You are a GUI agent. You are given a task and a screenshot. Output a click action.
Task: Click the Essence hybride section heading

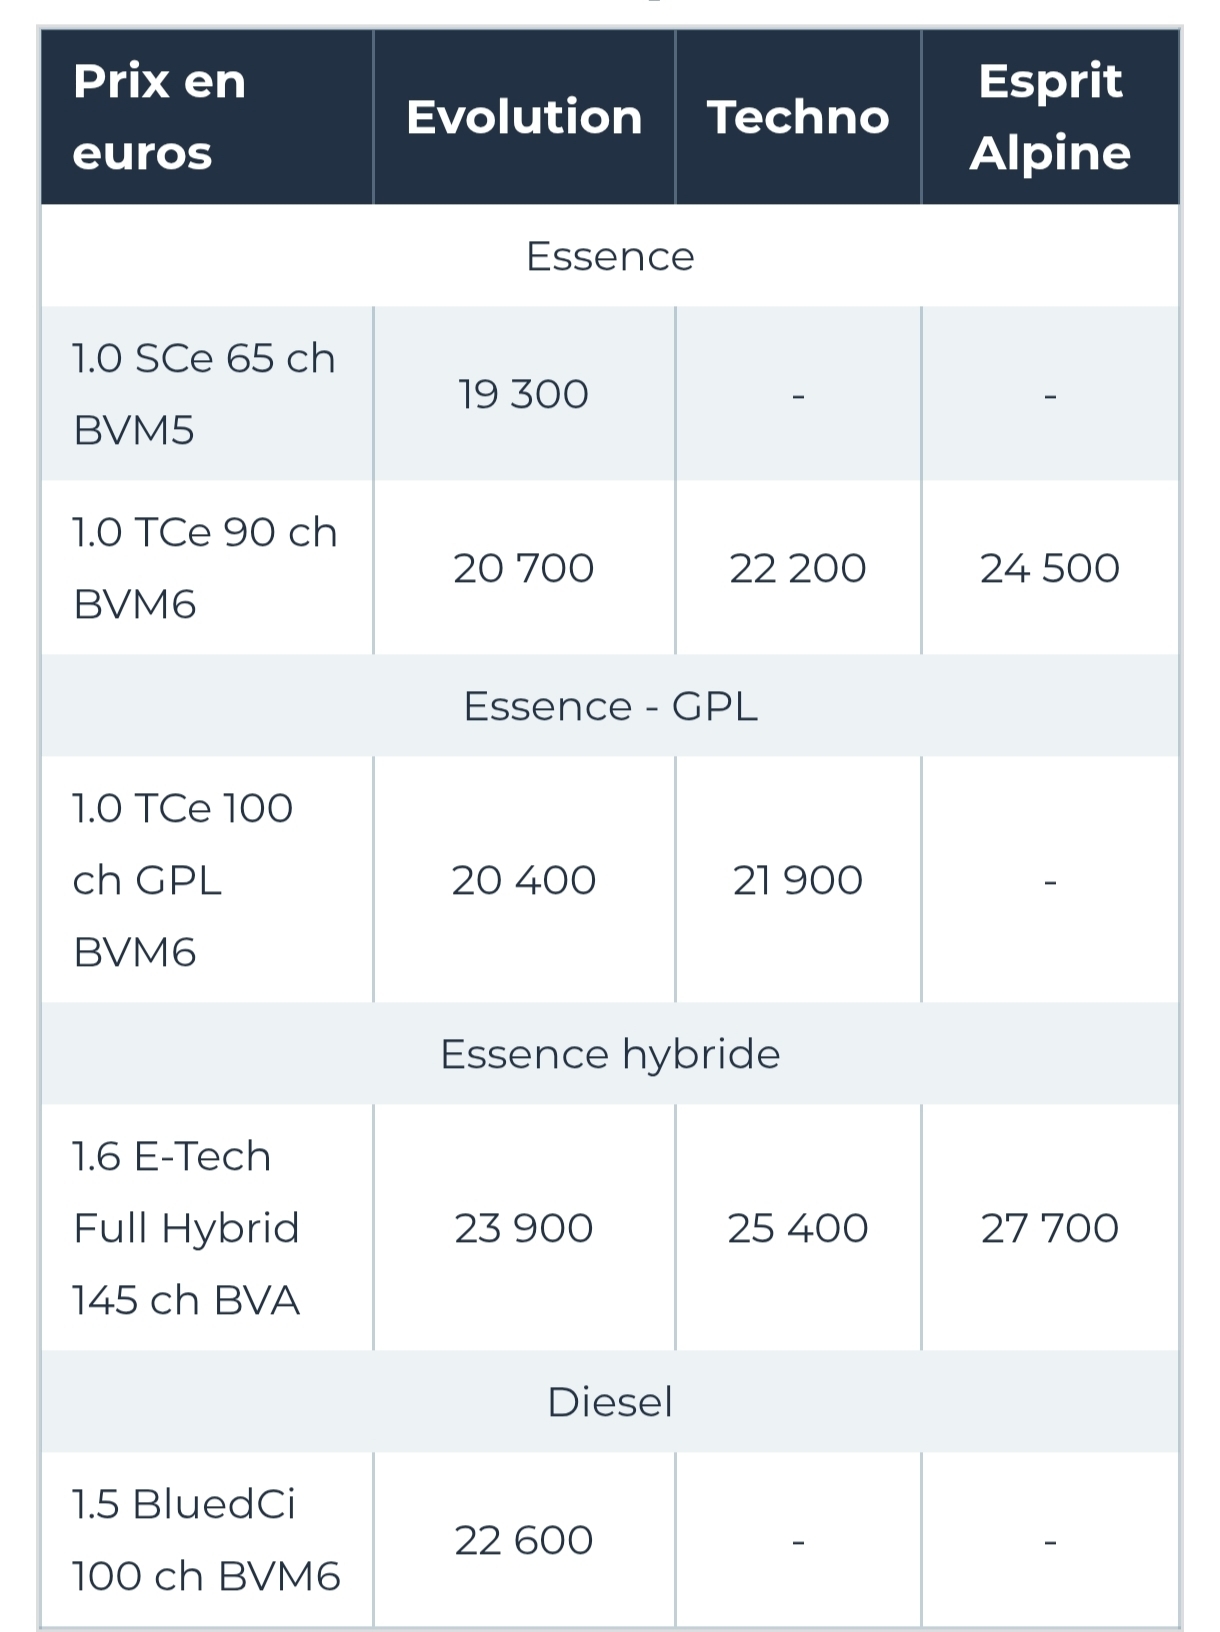(x=610, y=1054)
